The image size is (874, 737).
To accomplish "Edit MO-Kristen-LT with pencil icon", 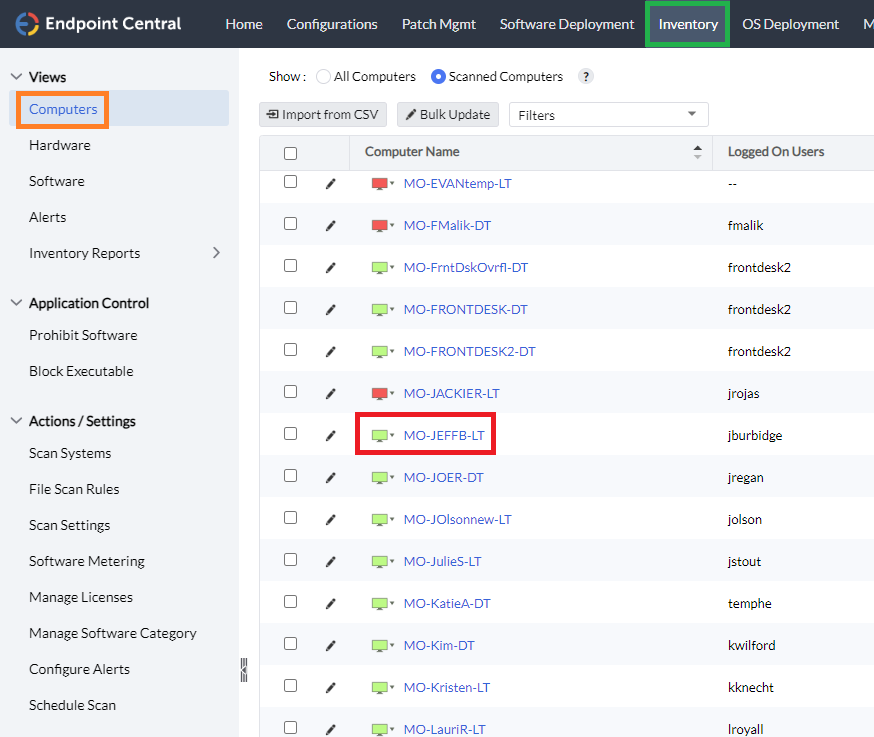I will [331, 687].
